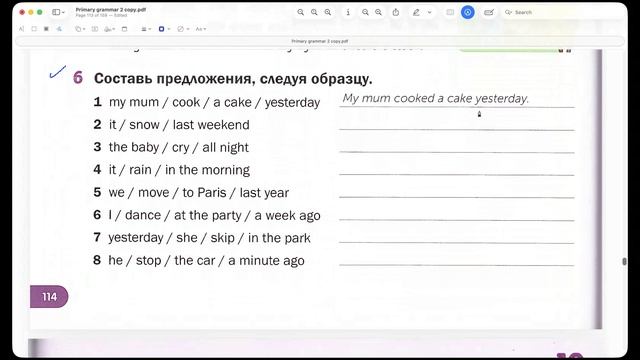
Task: Click the answer line for item 8
Action: tap(456, 259)
